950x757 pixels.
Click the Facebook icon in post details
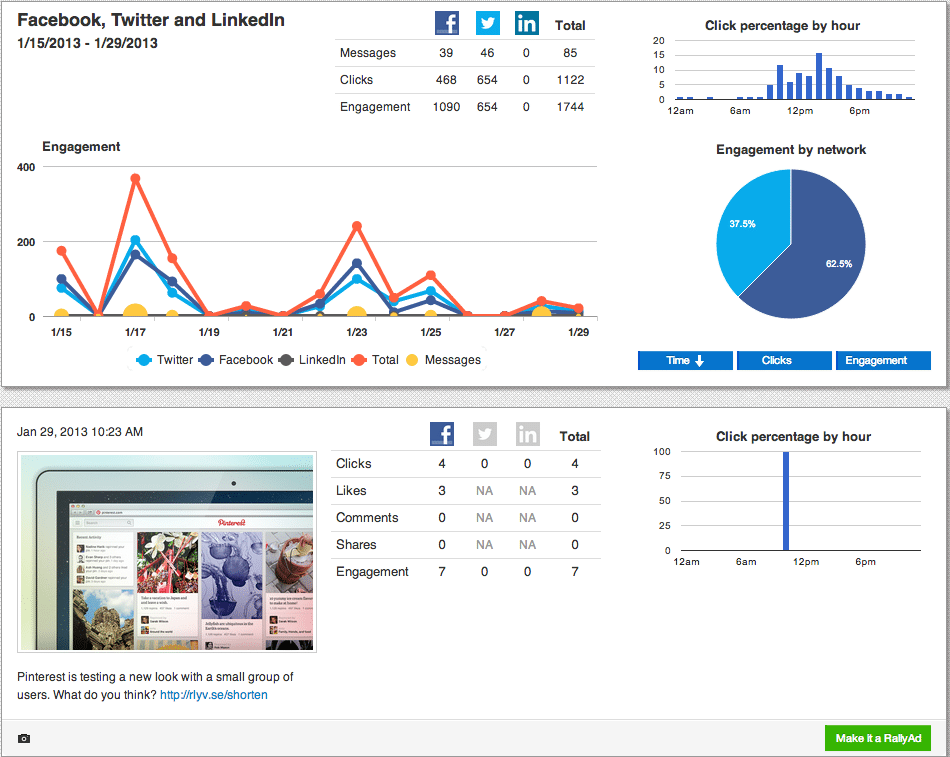point(442,434)
